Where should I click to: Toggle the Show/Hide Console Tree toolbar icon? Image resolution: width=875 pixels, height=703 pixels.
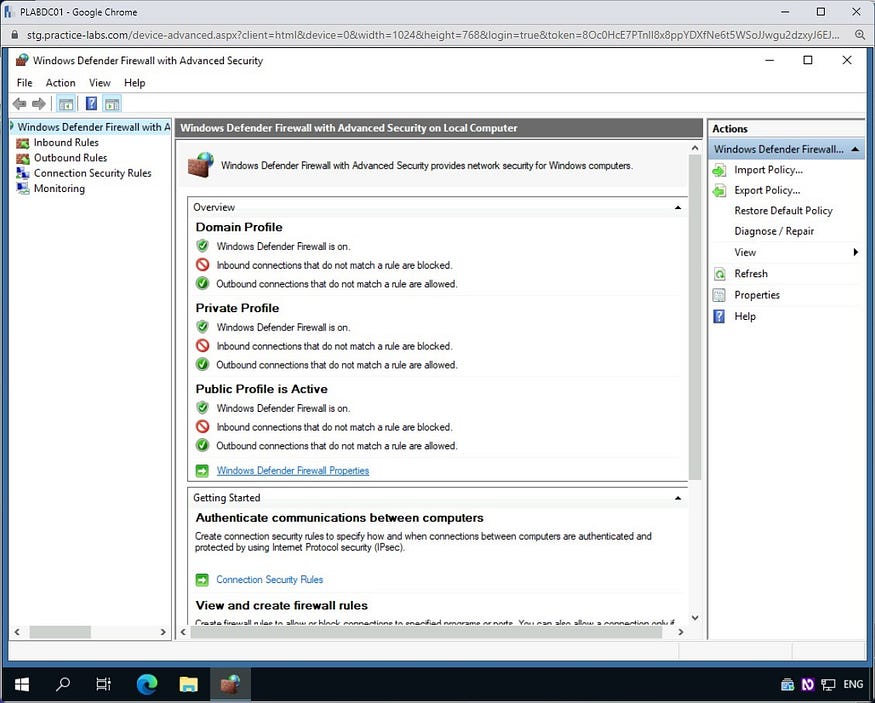click(x=66, y=104)
